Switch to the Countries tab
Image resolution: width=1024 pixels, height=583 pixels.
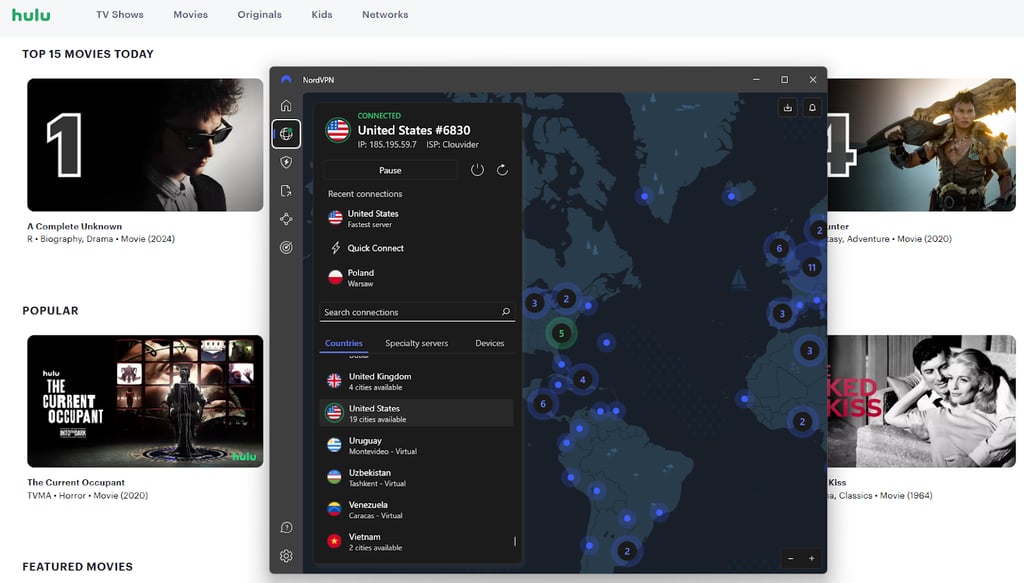point(344,343)
